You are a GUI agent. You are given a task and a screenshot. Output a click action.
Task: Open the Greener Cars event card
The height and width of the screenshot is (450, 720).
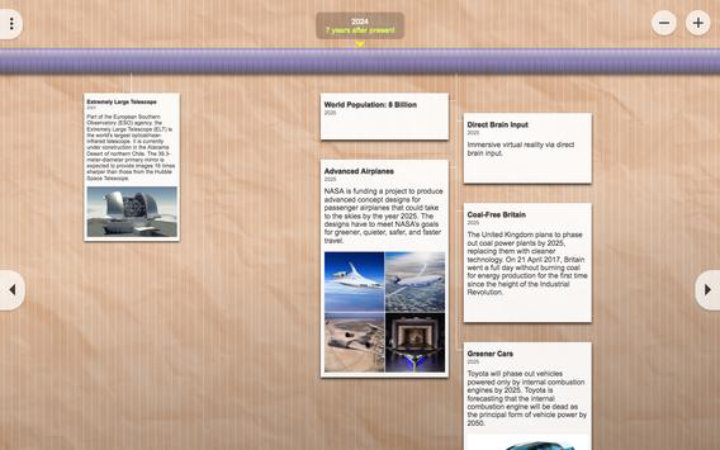[528, 396]
